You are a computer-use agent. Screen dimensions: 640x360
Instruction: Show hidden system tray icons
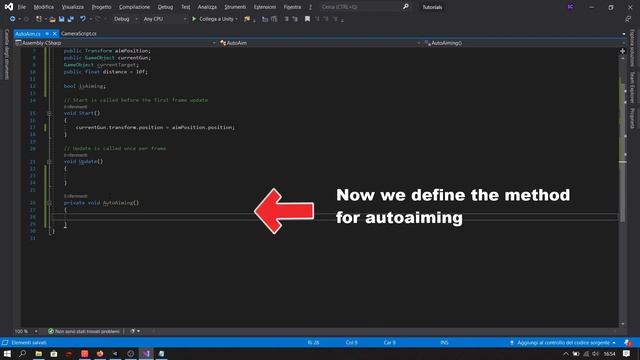(x=566, y=353)
